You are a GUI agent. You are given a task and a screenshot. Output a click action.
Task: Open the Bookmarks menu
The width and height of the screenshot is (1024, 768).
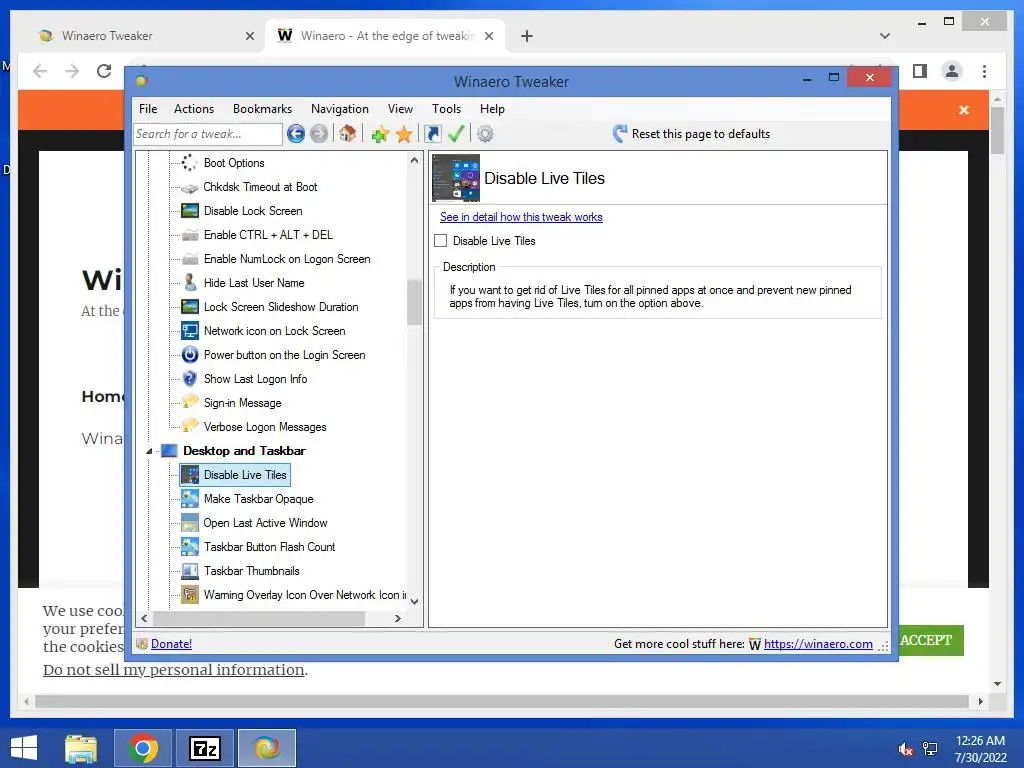click(262, 109)
